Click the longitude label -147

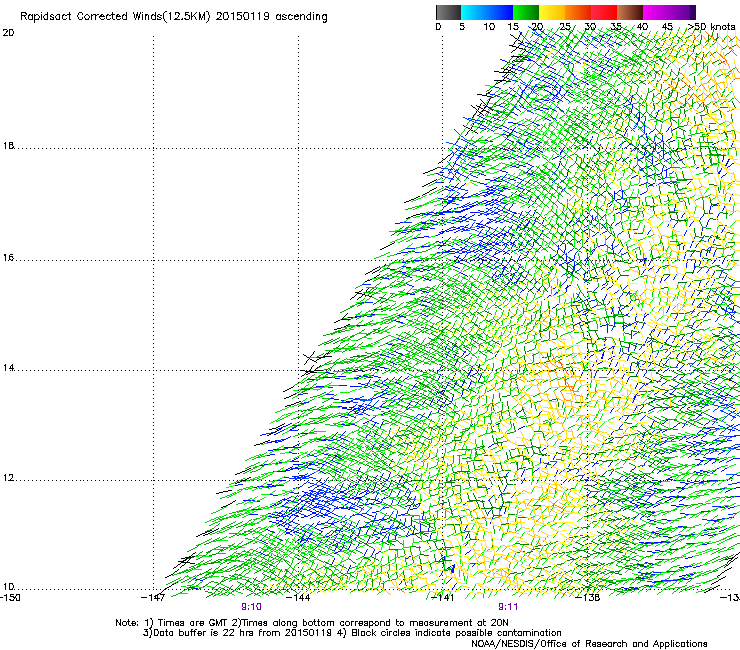click(153, 598)
